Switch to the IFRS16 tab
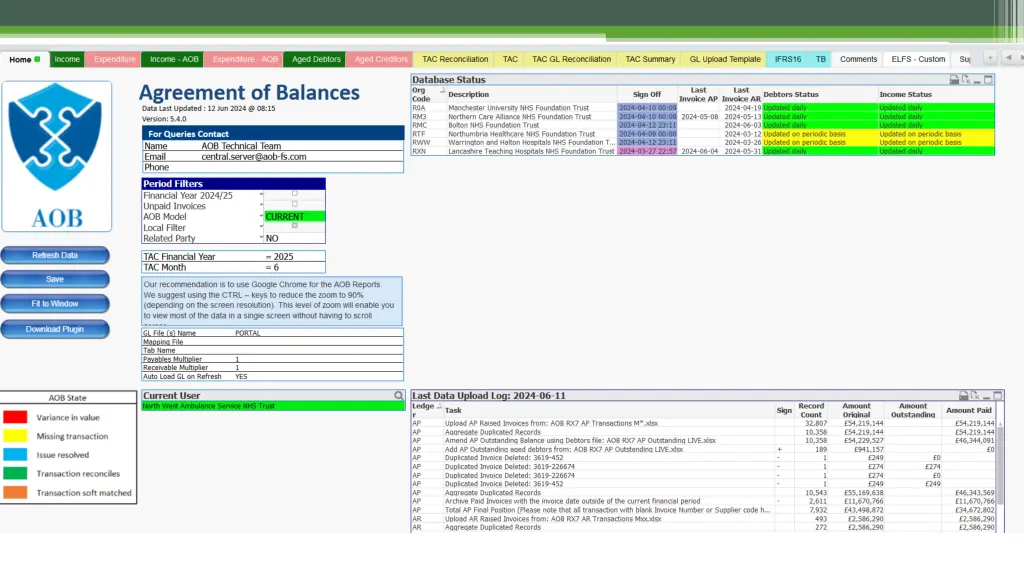This screenshot has height=576, width=1024. tap(788, 59)
